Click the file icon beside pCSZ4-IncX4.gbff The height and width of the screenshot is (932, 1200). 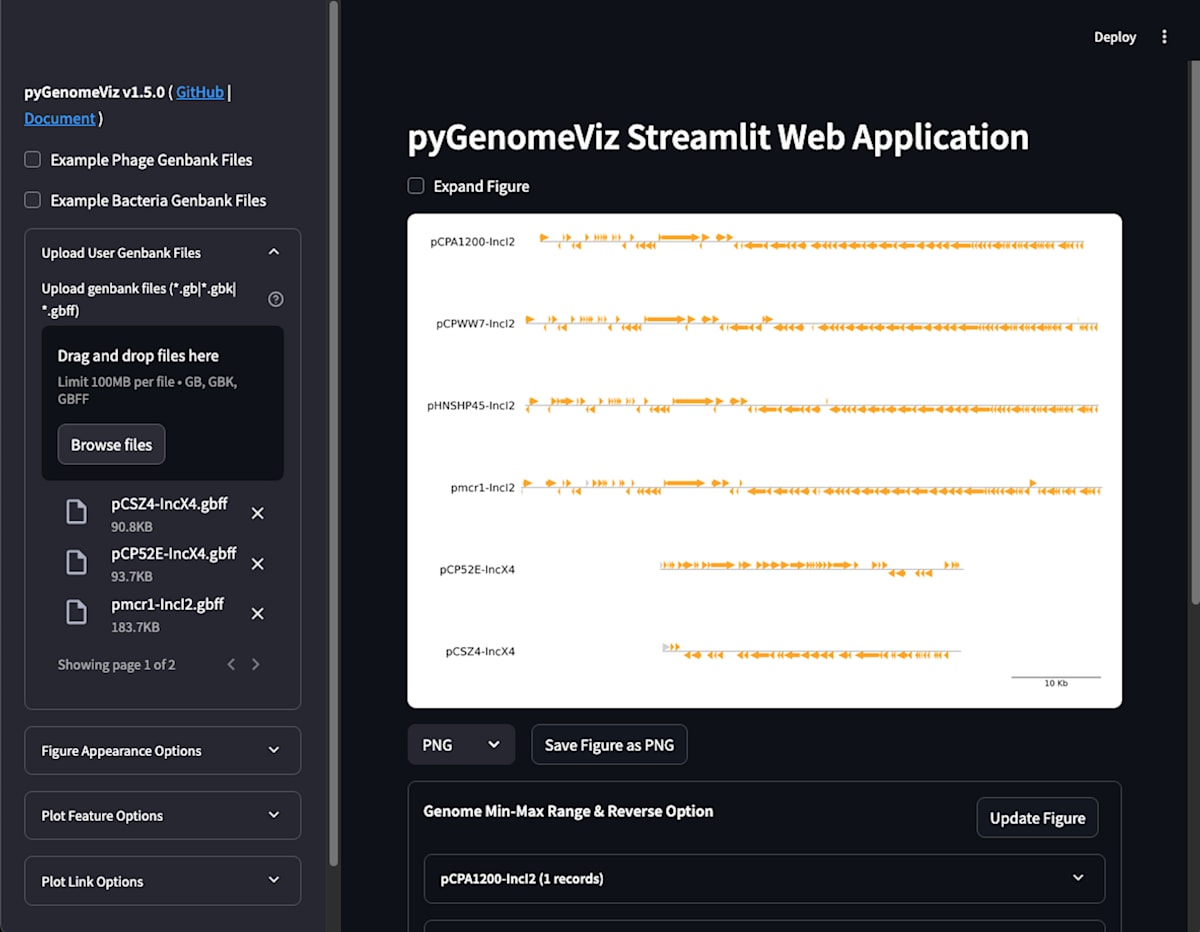tap(76, 512)
